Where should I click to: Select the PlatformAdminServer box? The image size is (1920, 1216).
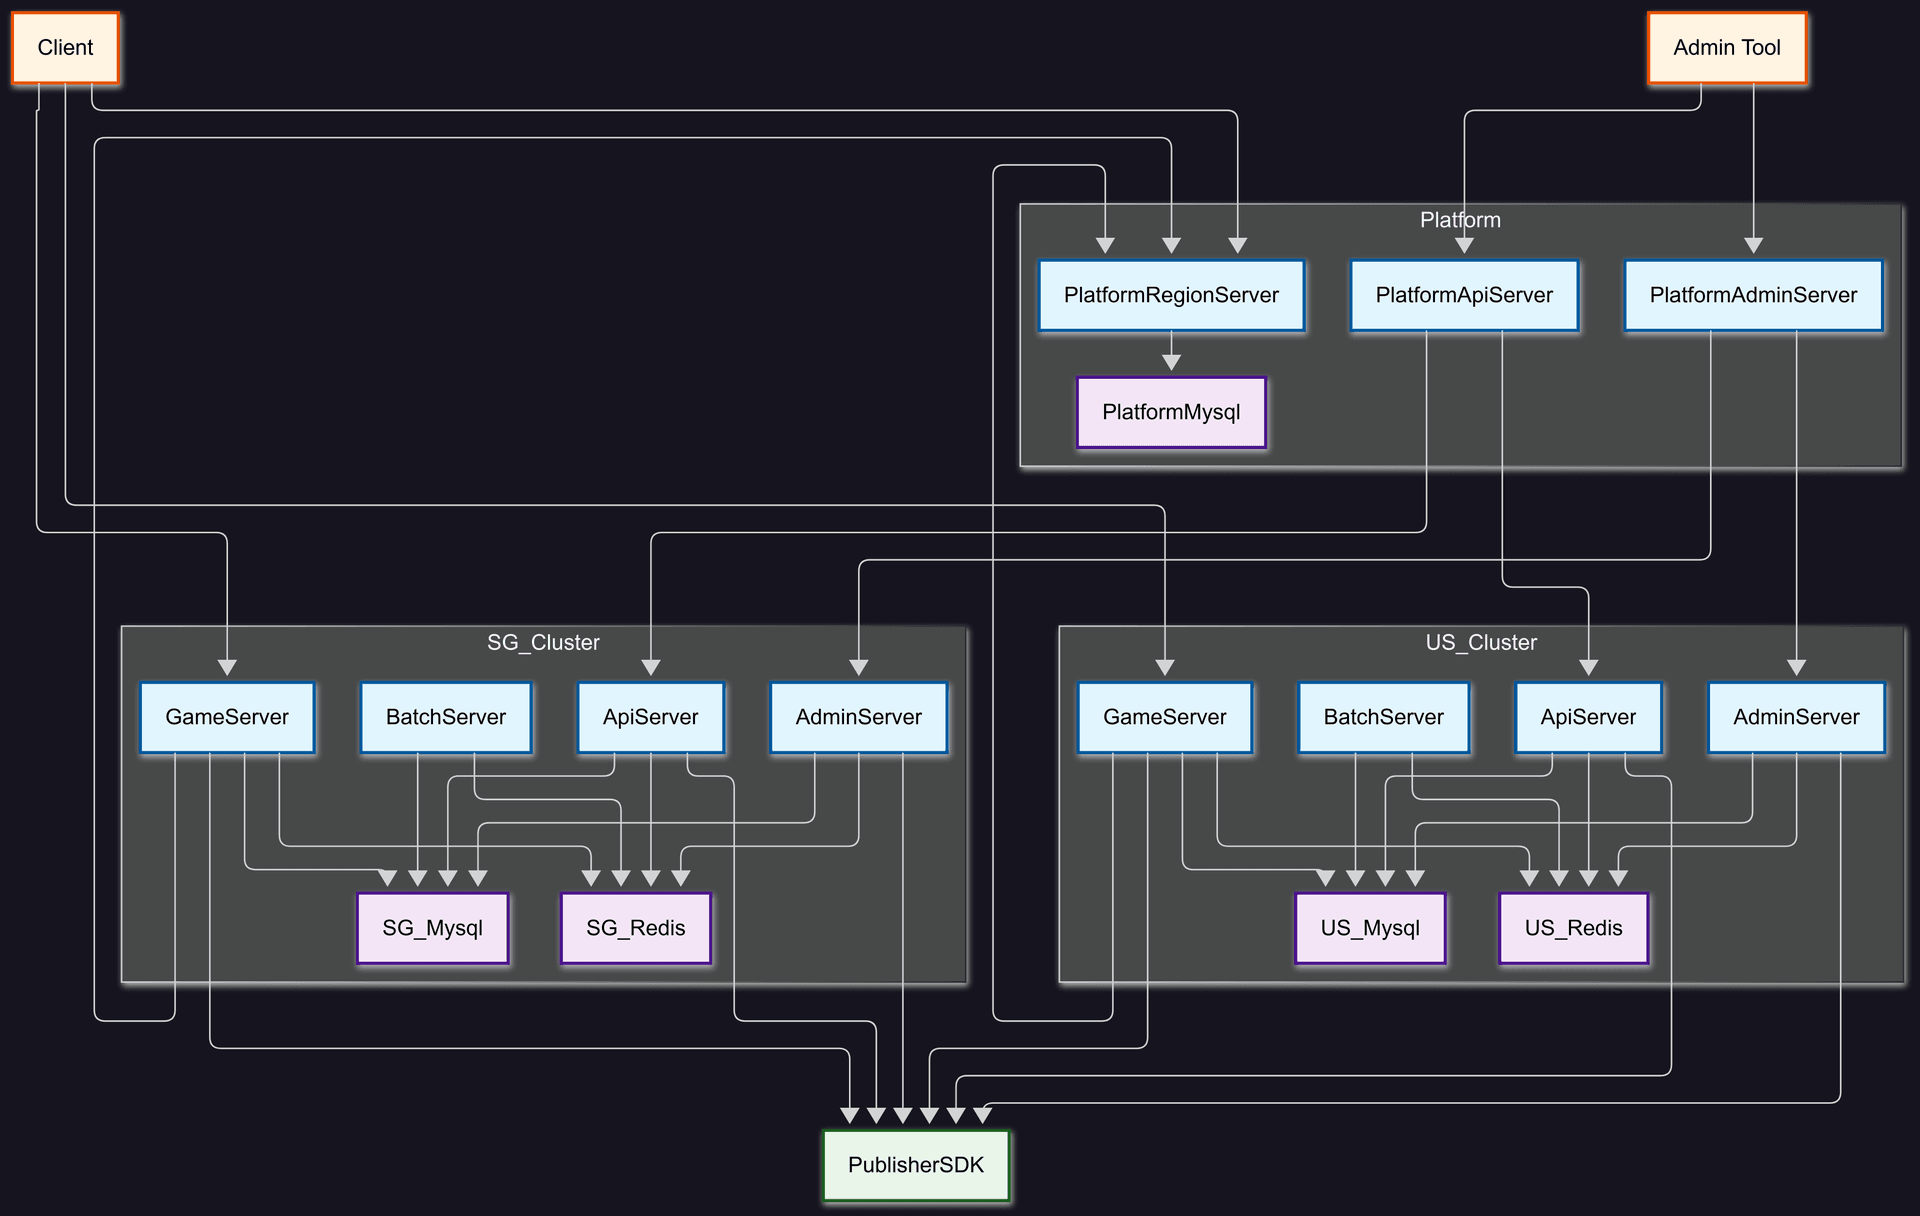click(x=1752, y=295)
